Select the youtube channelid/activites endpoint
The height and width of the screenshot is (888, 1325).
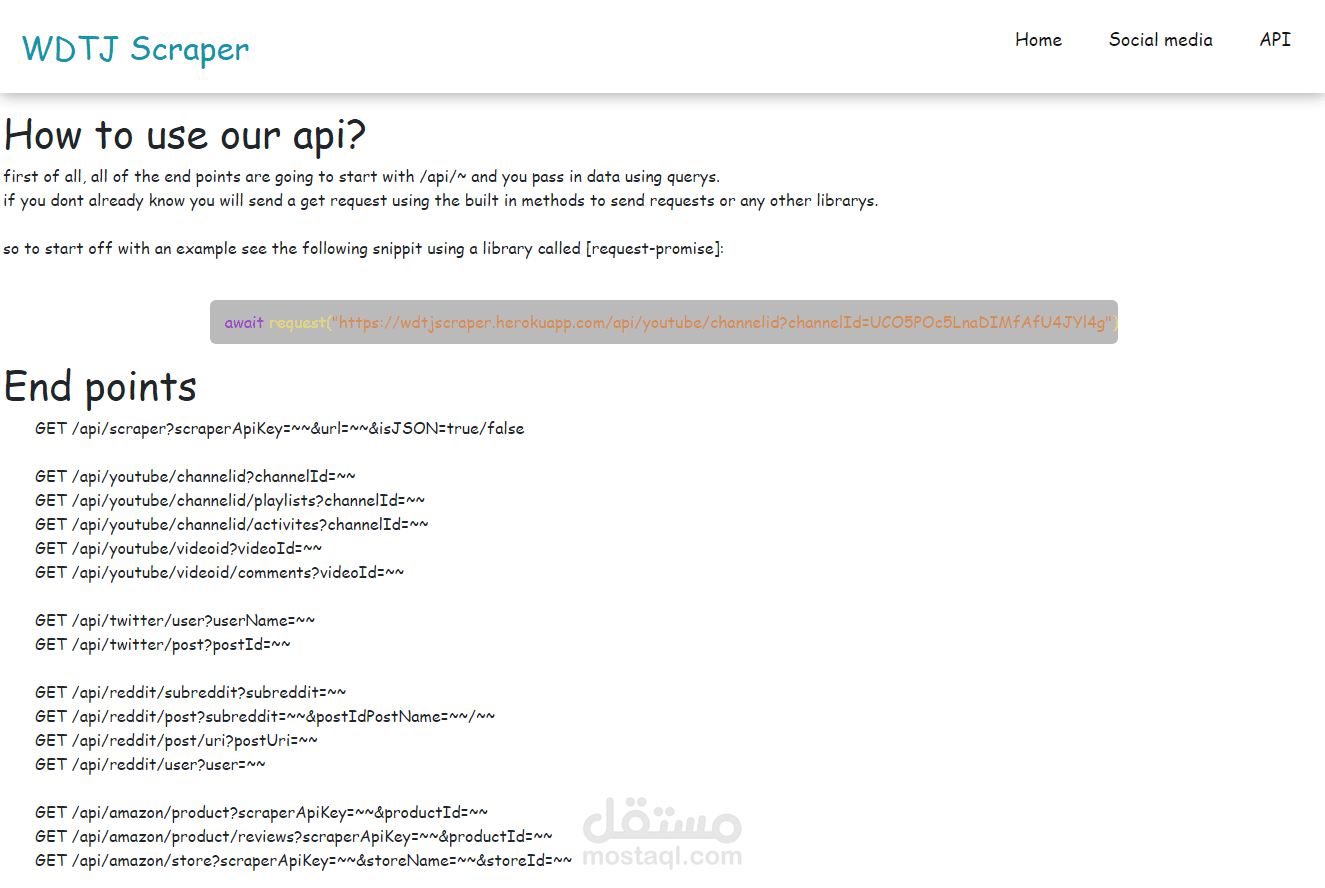coord(232,525)
